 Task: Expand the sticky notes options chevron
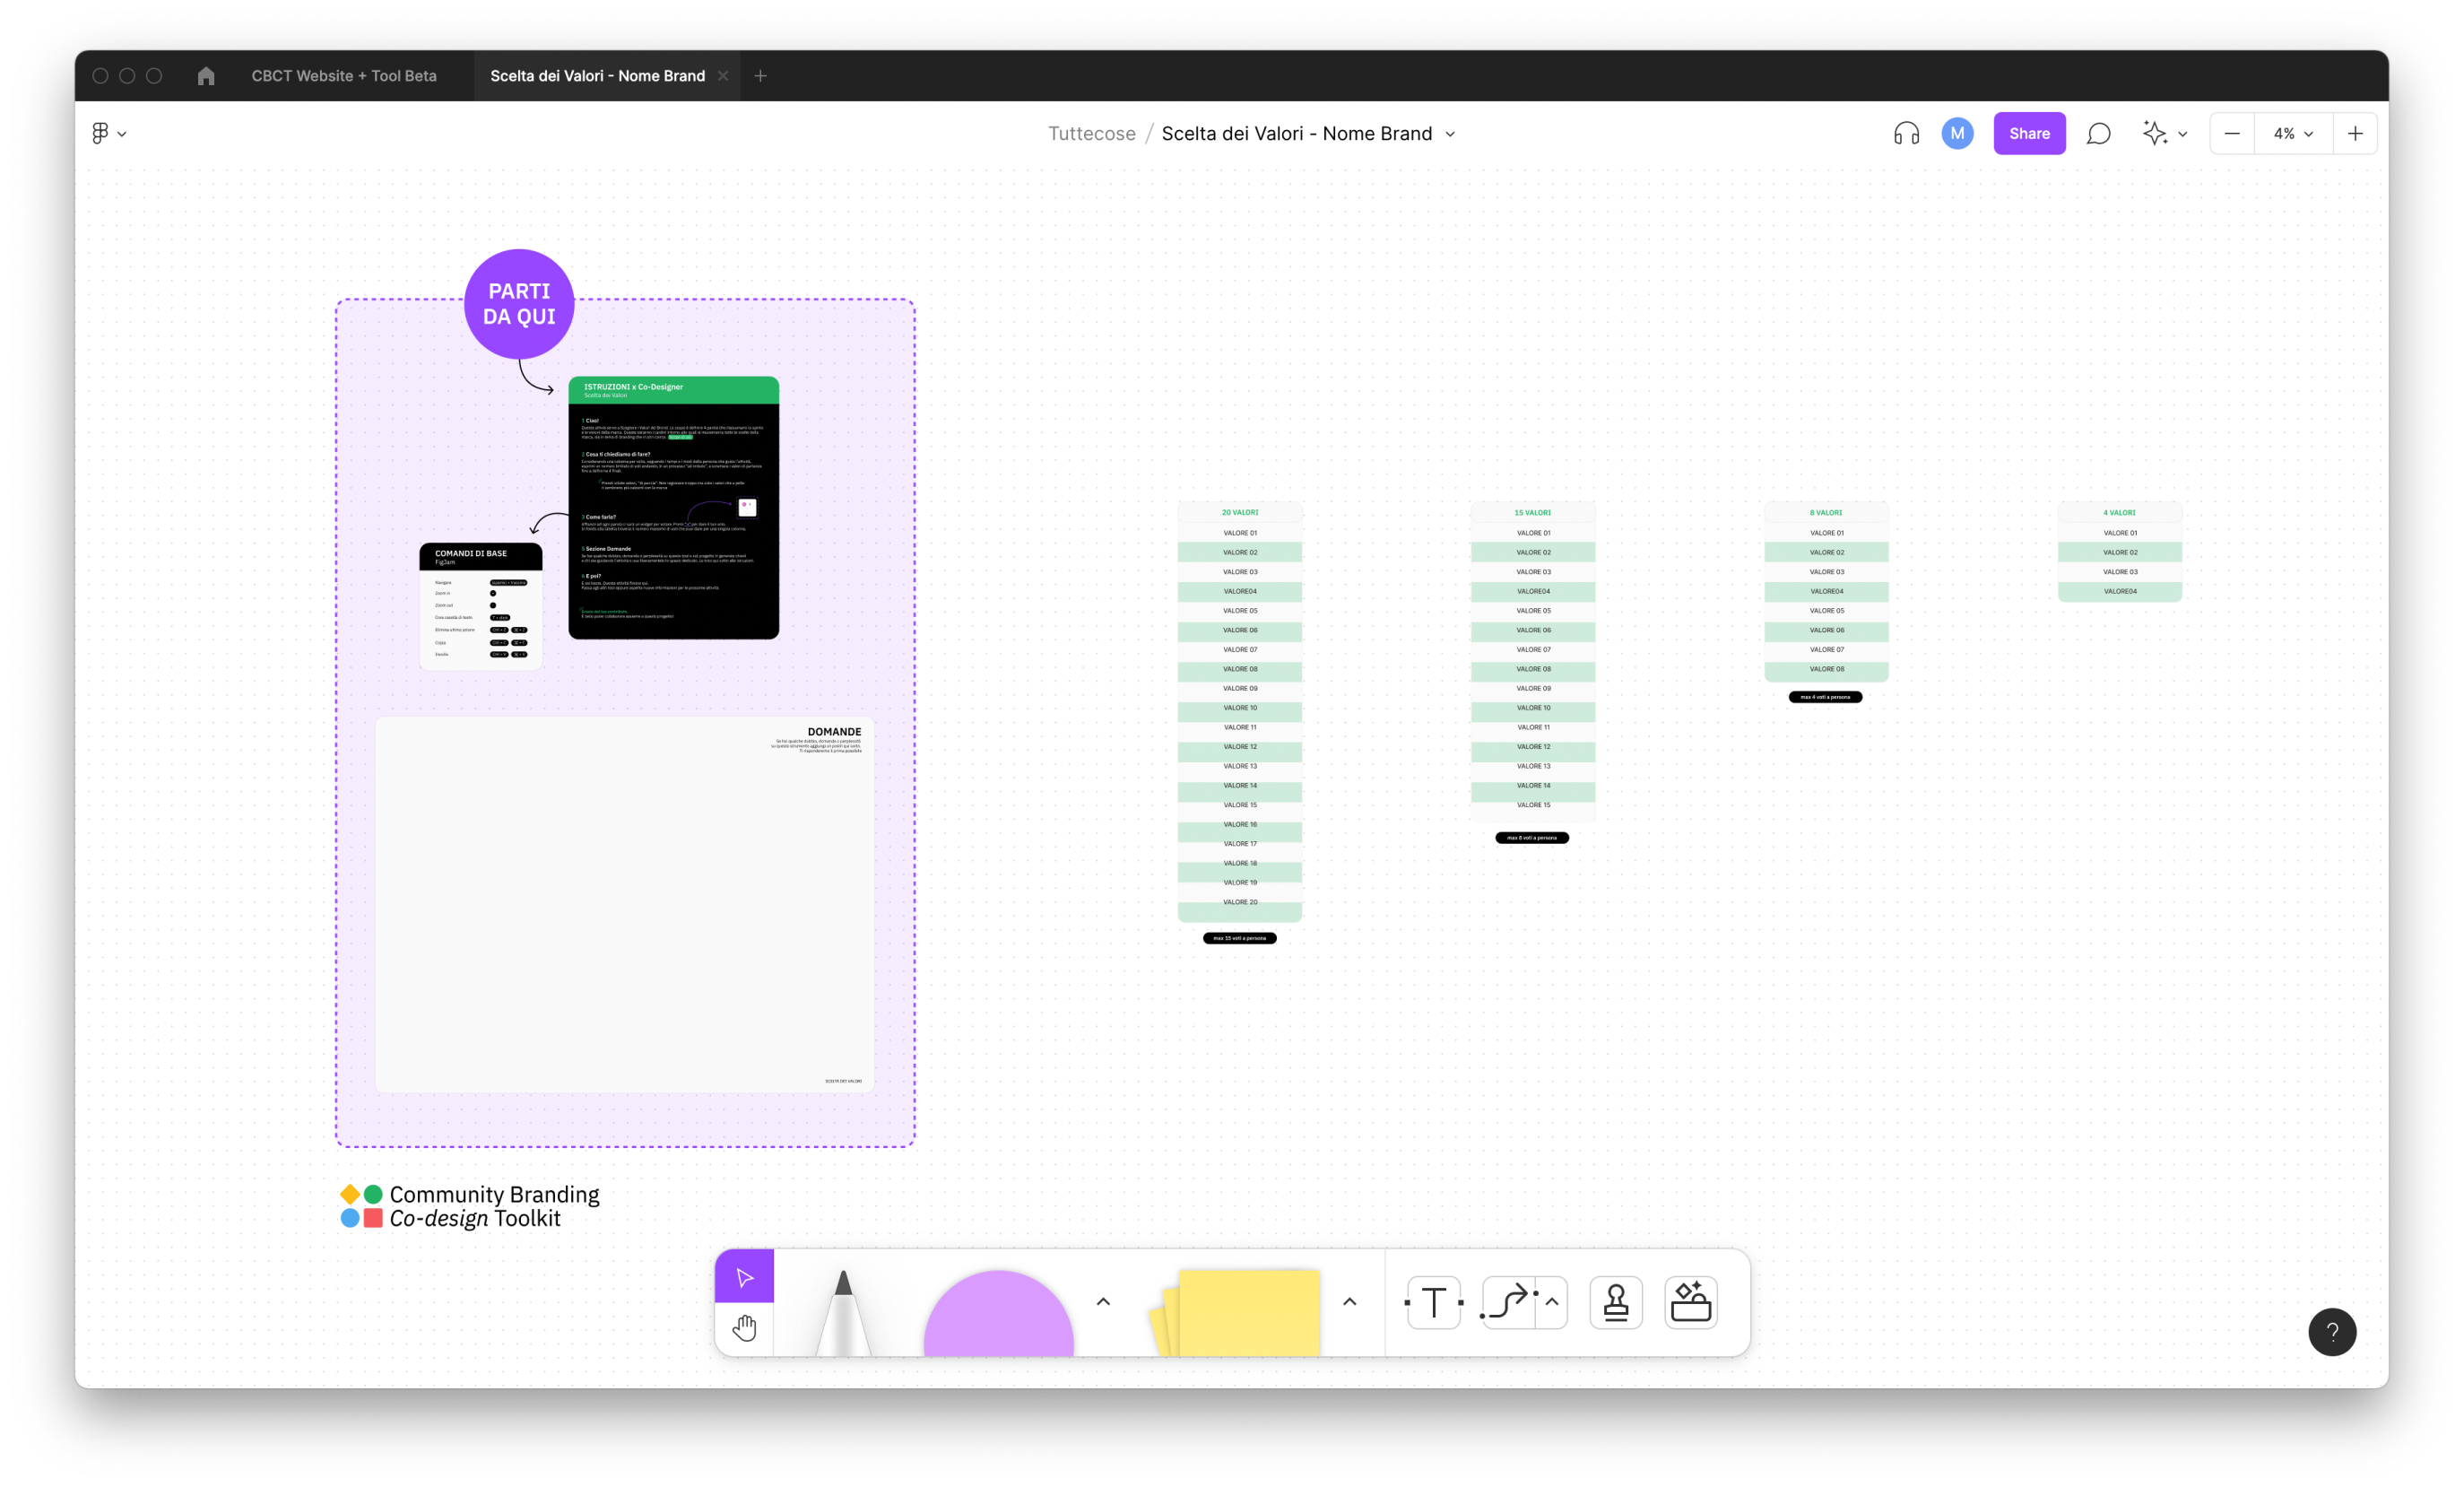click(x=1349, y=1301)
